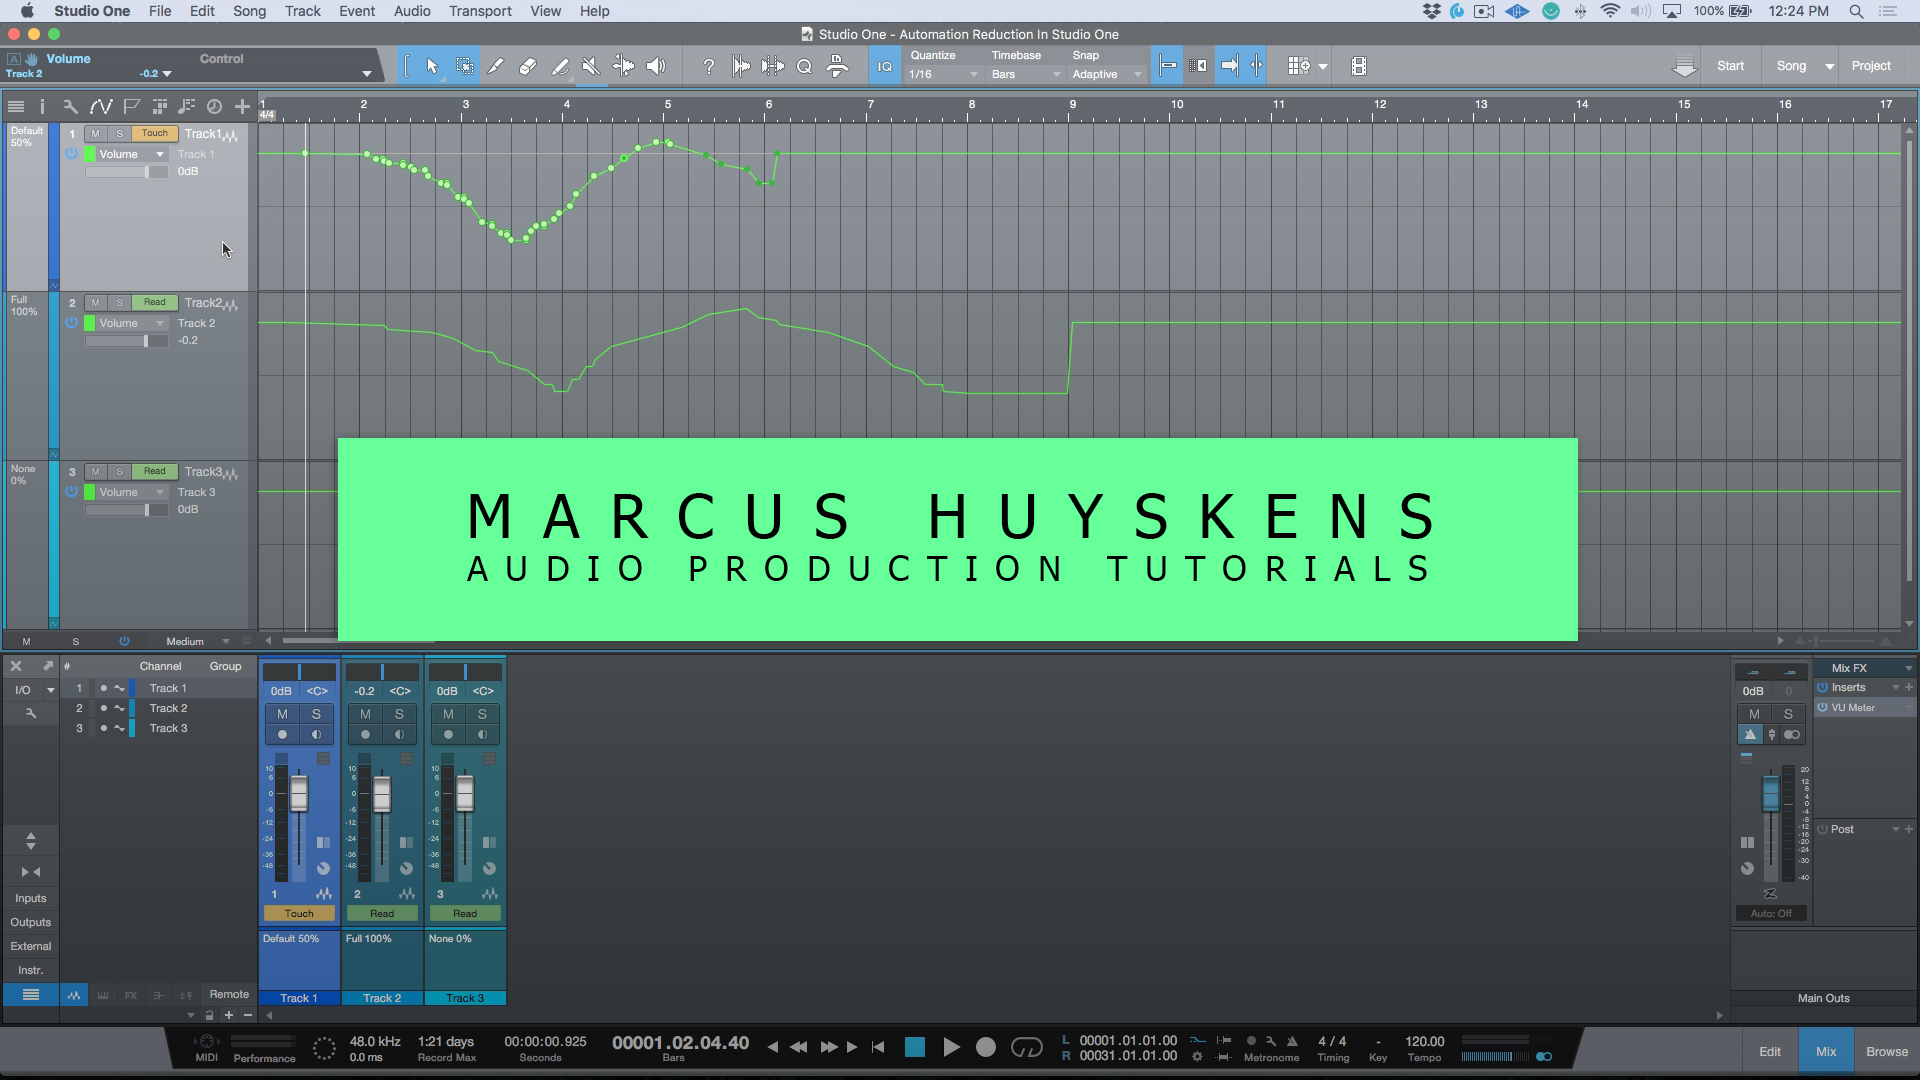Open the tempo clock icon in track header
The height and width of the screenshot is (1080, 1920).
214,106
